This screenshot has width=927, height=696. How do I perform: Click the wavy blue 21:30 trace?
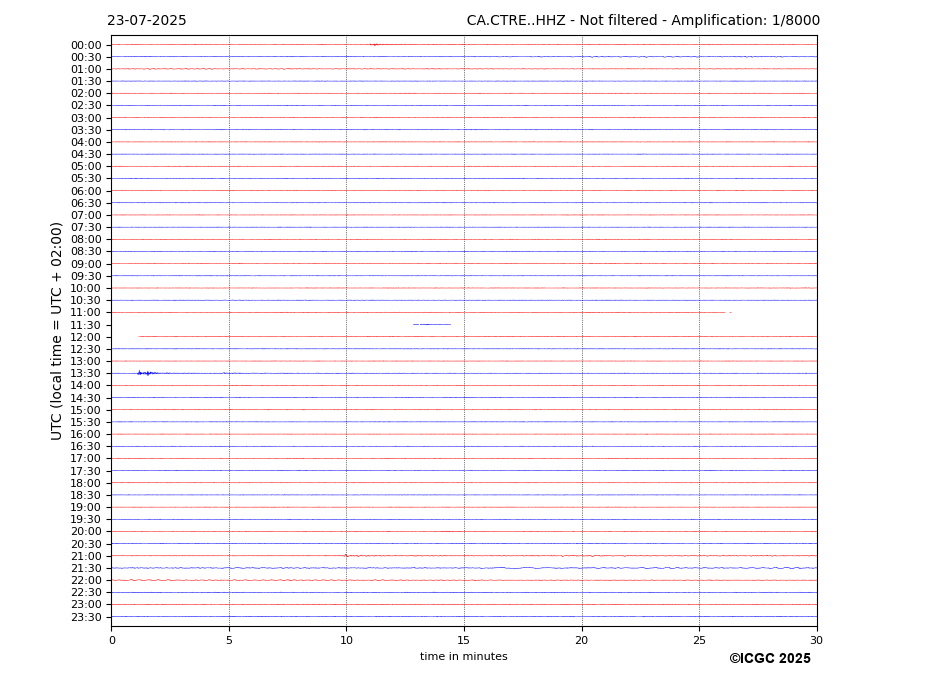click(464, 568)
